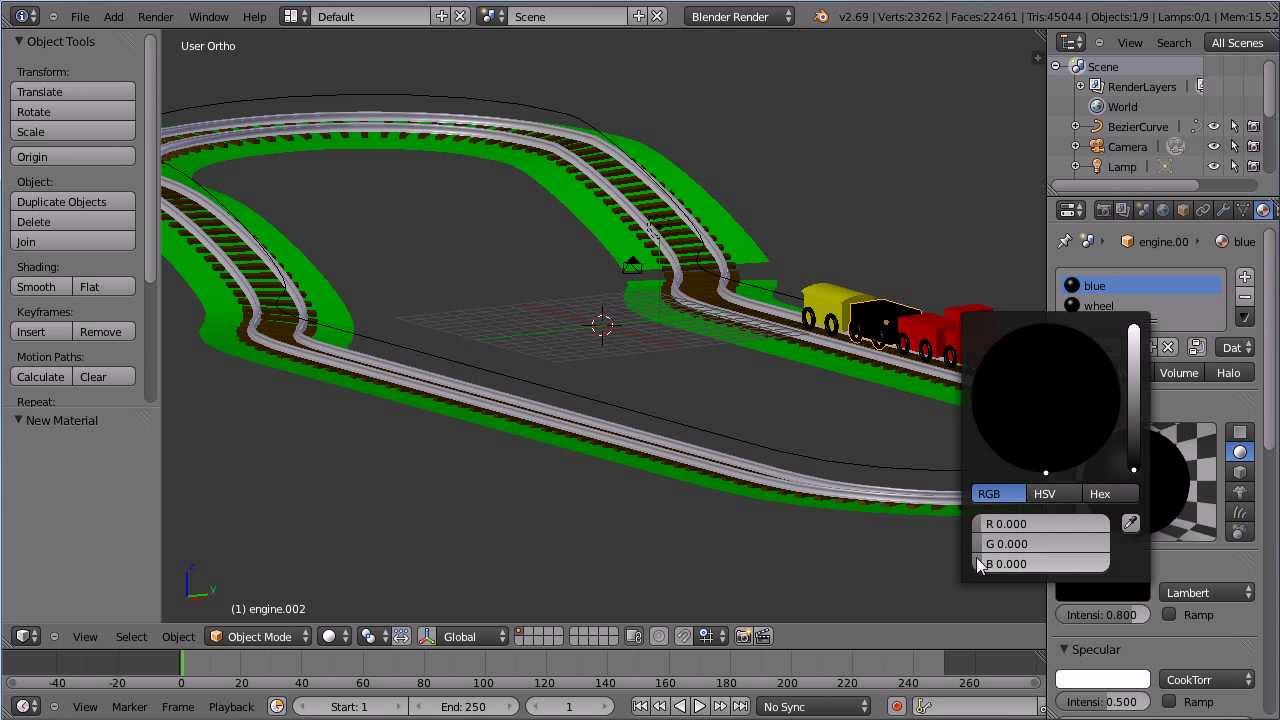The height and width of the screenshot is (720, 1280).
Task: Toggle Lamp visibility eye icon
Action: [1213, 167]
